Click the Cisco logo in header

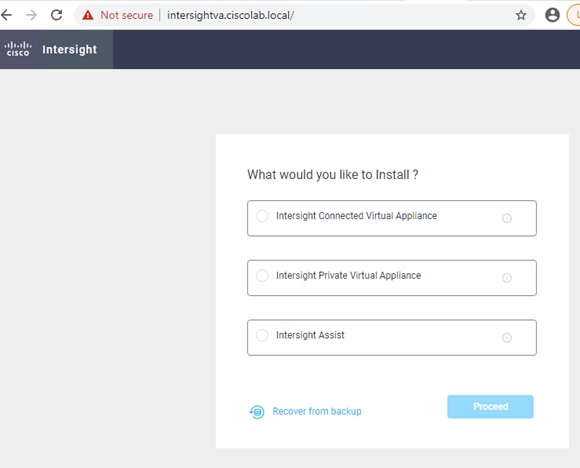point(18,49)
